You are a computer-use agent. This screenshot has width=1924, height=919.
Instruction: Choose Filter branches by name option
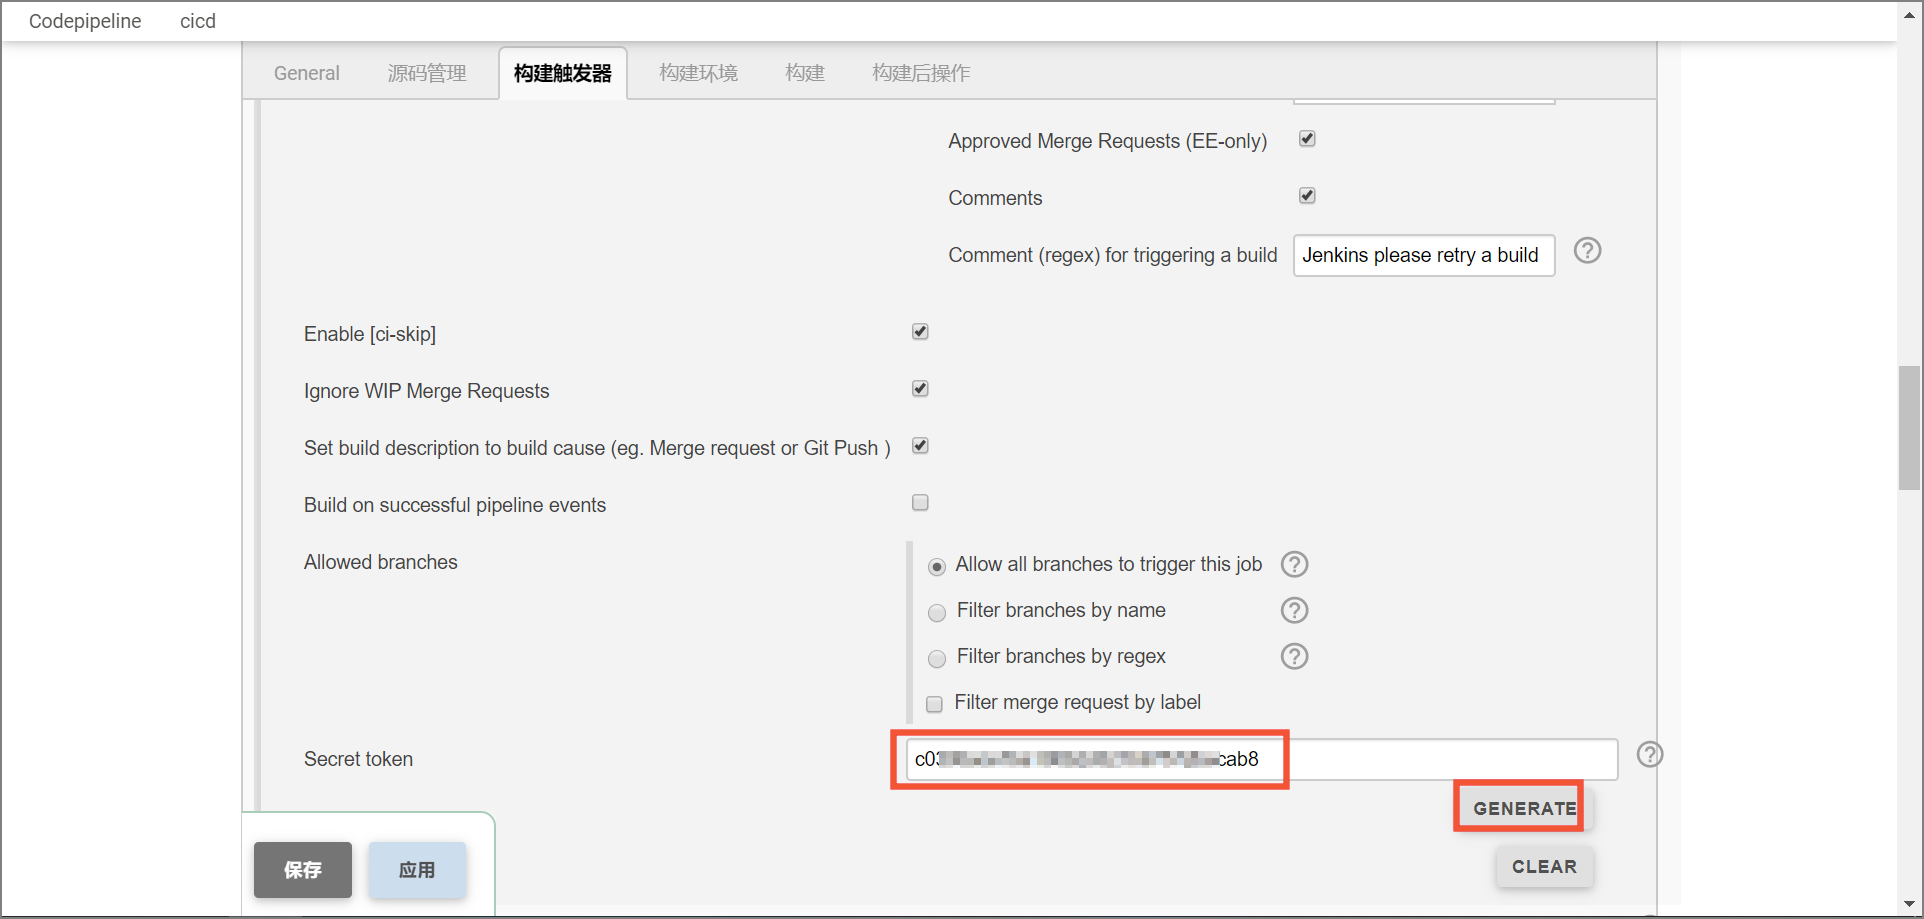click(x=937, y=613)
